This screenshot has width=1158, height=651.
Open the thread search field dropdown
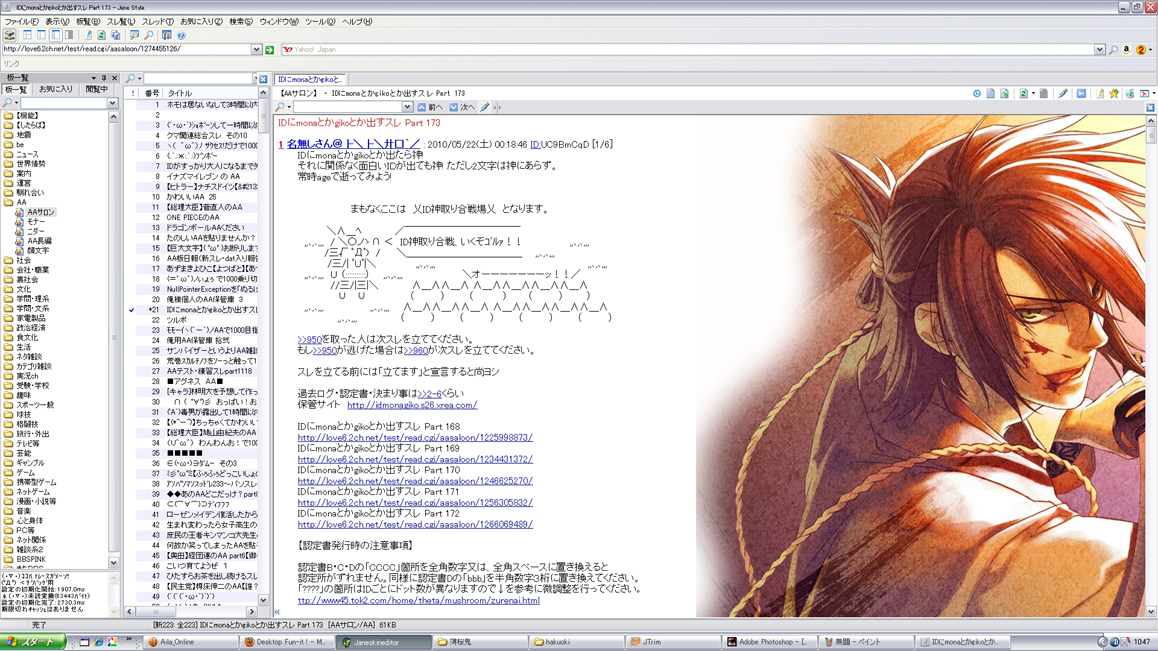(x=407, y=108)
